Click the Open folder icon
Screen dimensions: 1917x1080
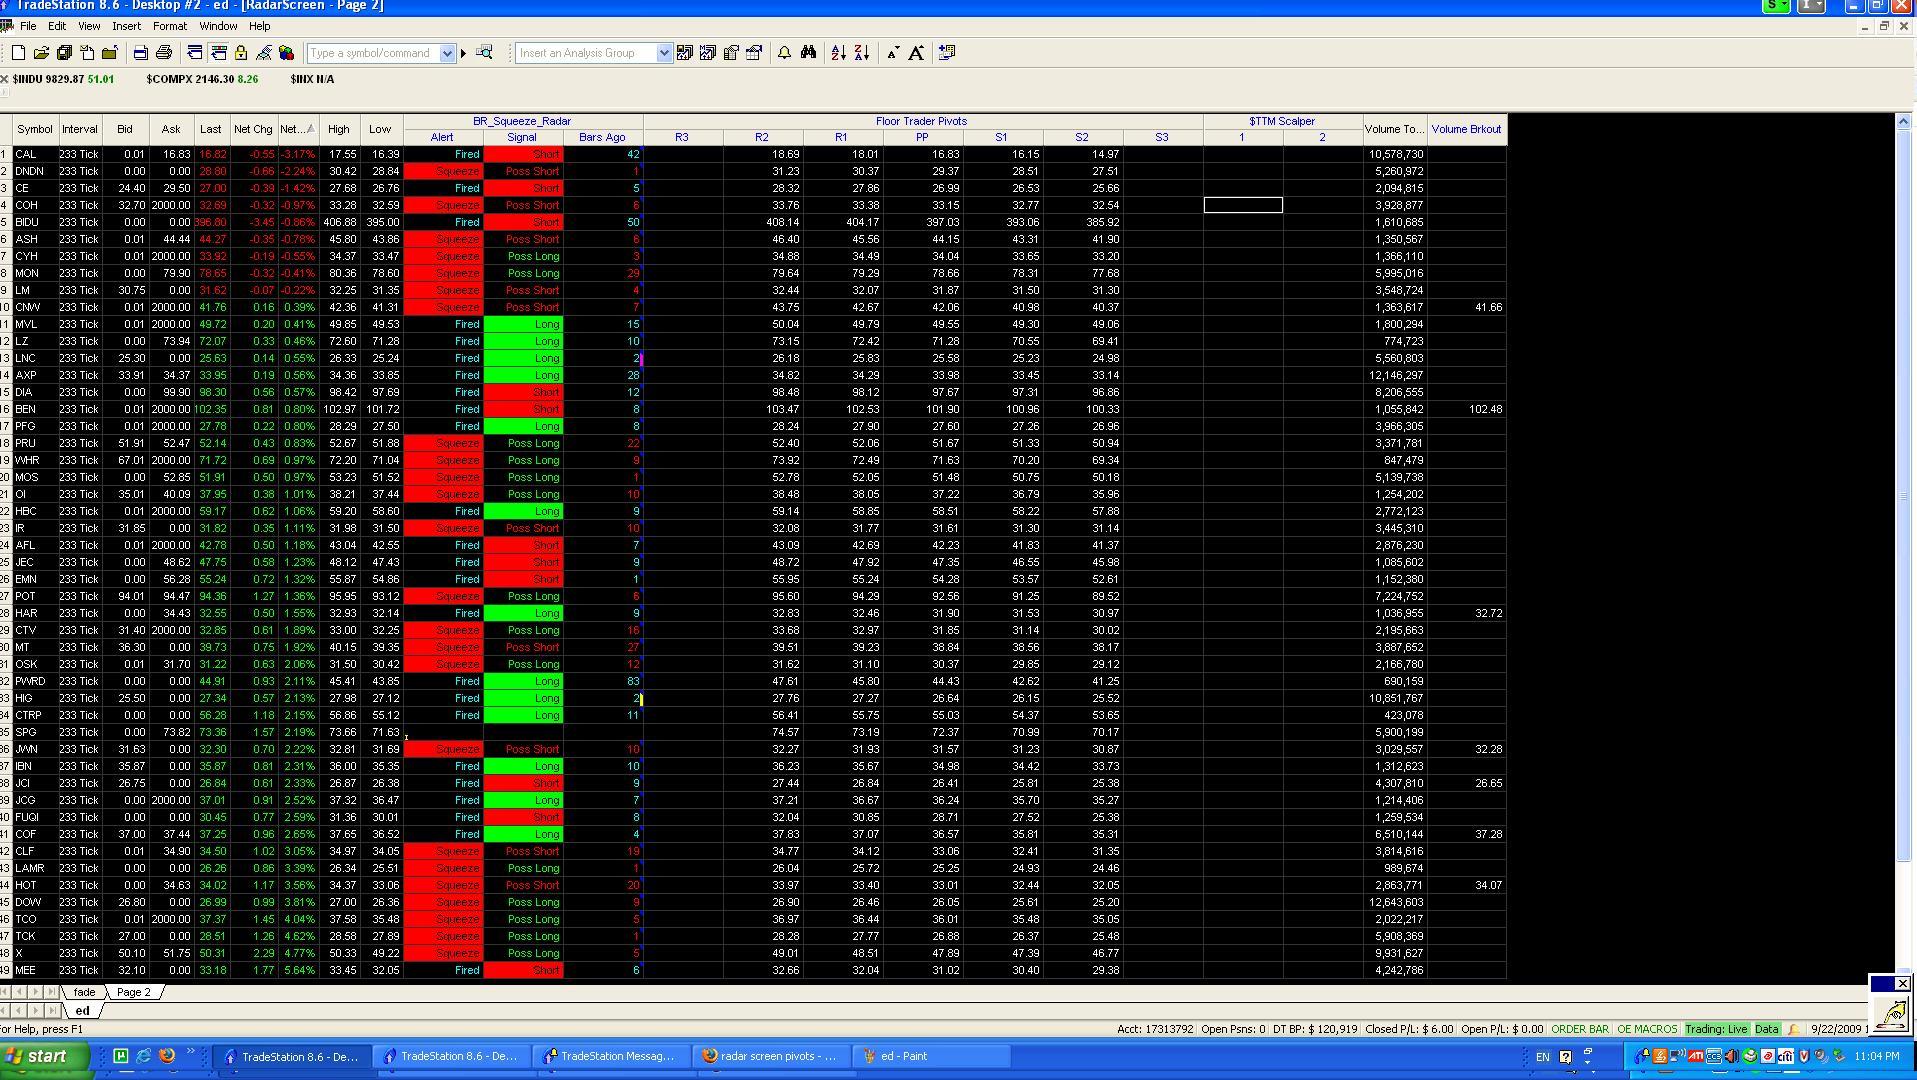pos(41,53)
